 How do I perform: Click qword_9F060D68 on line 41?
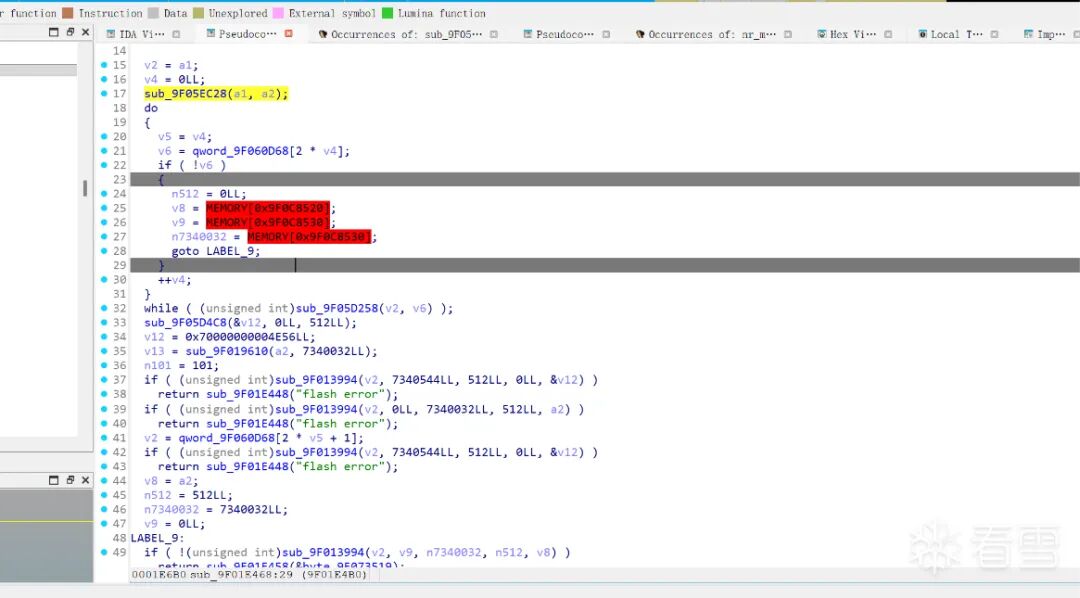[x=227, y=438]
